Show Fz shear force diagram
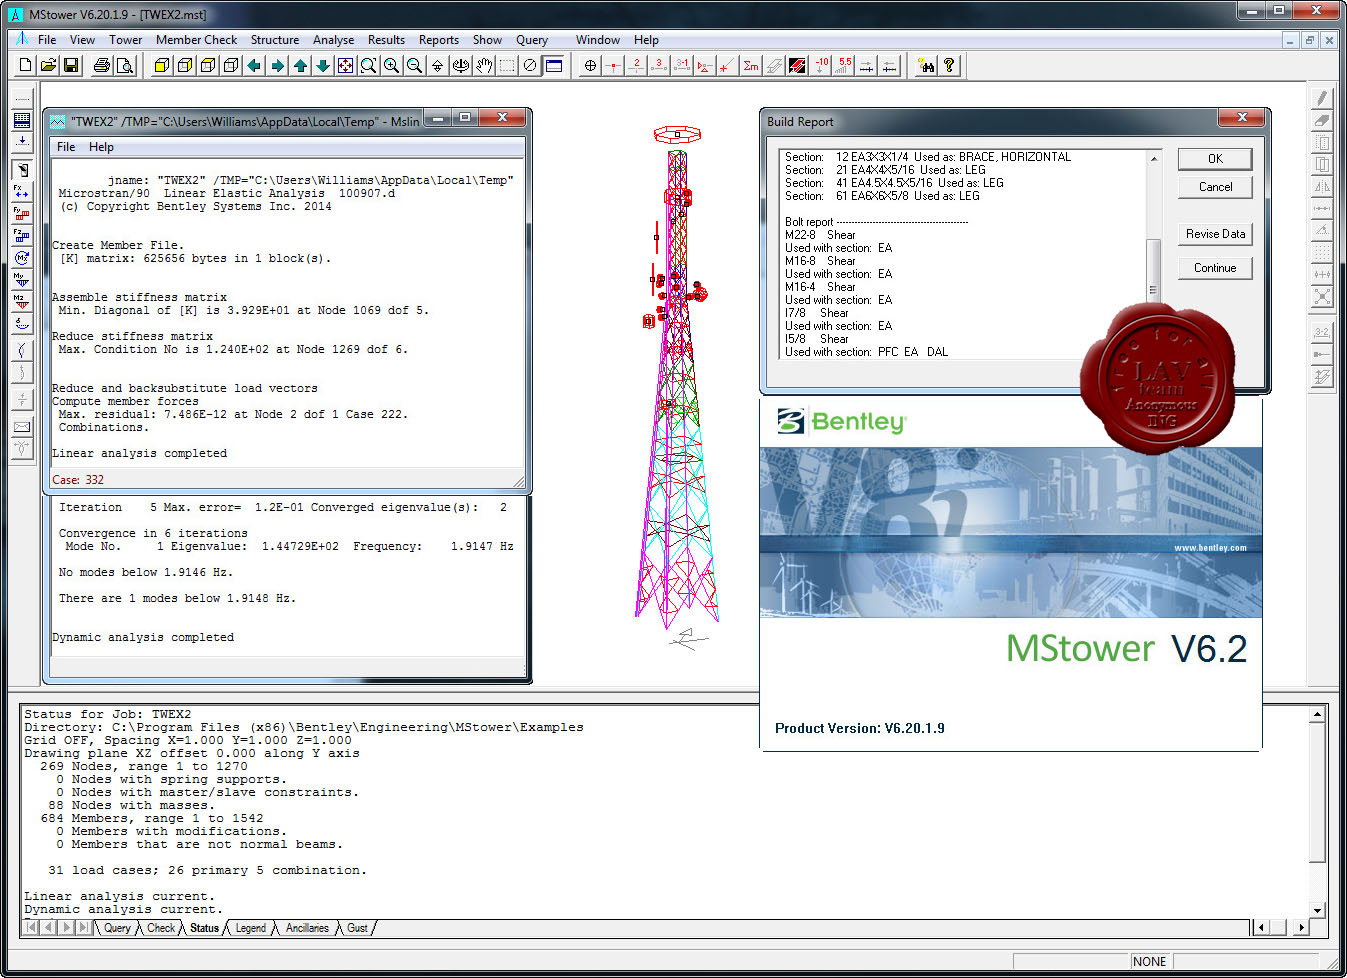 [22, 235]
